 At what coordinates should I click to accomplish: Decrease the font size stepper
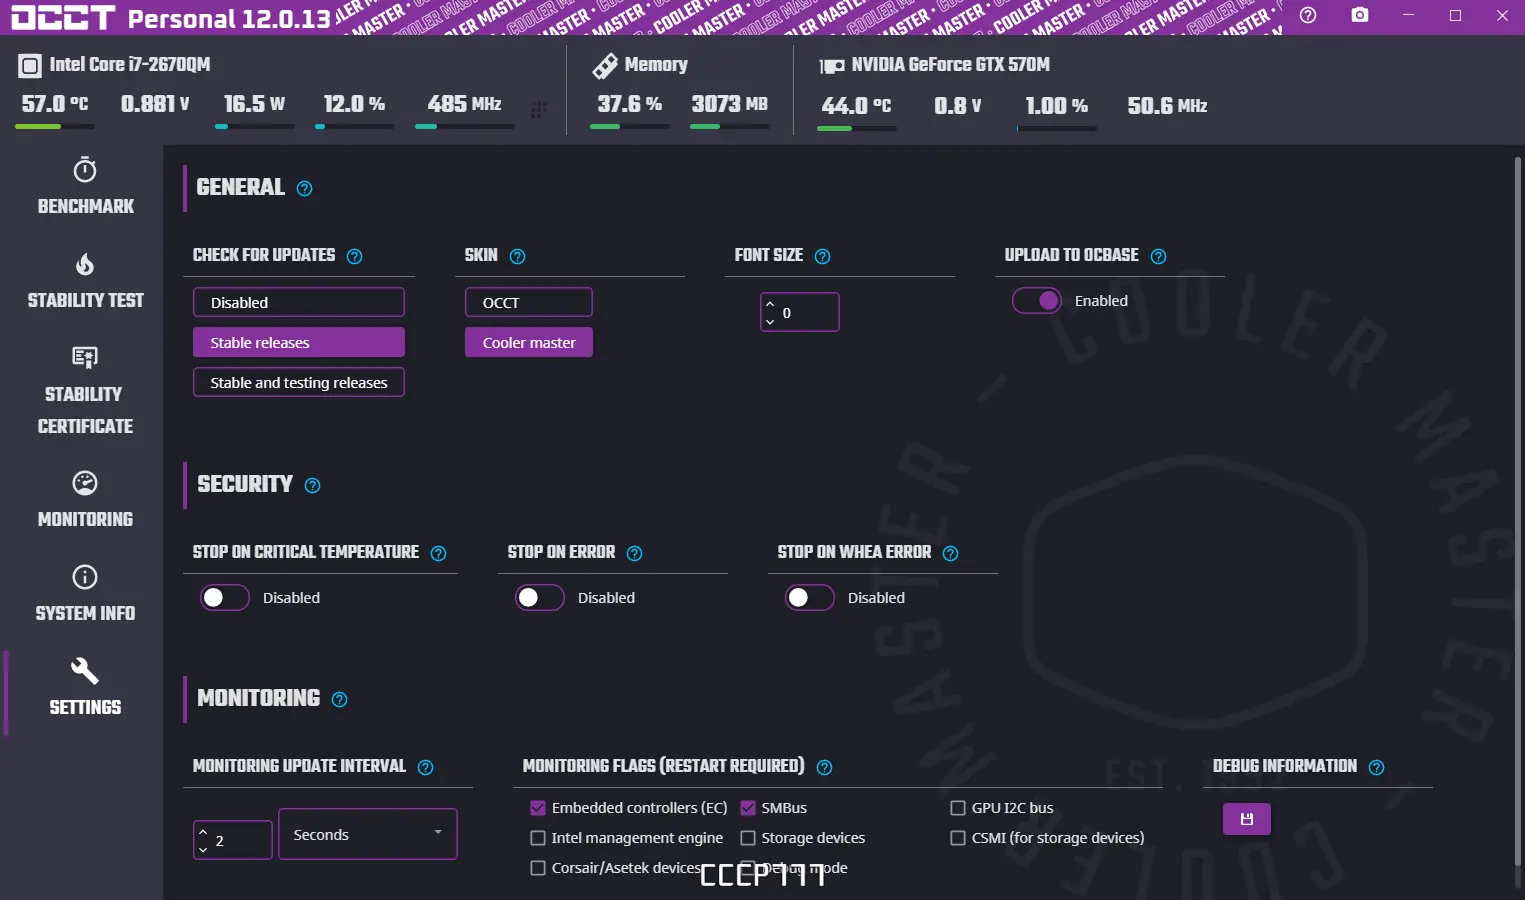770,321
